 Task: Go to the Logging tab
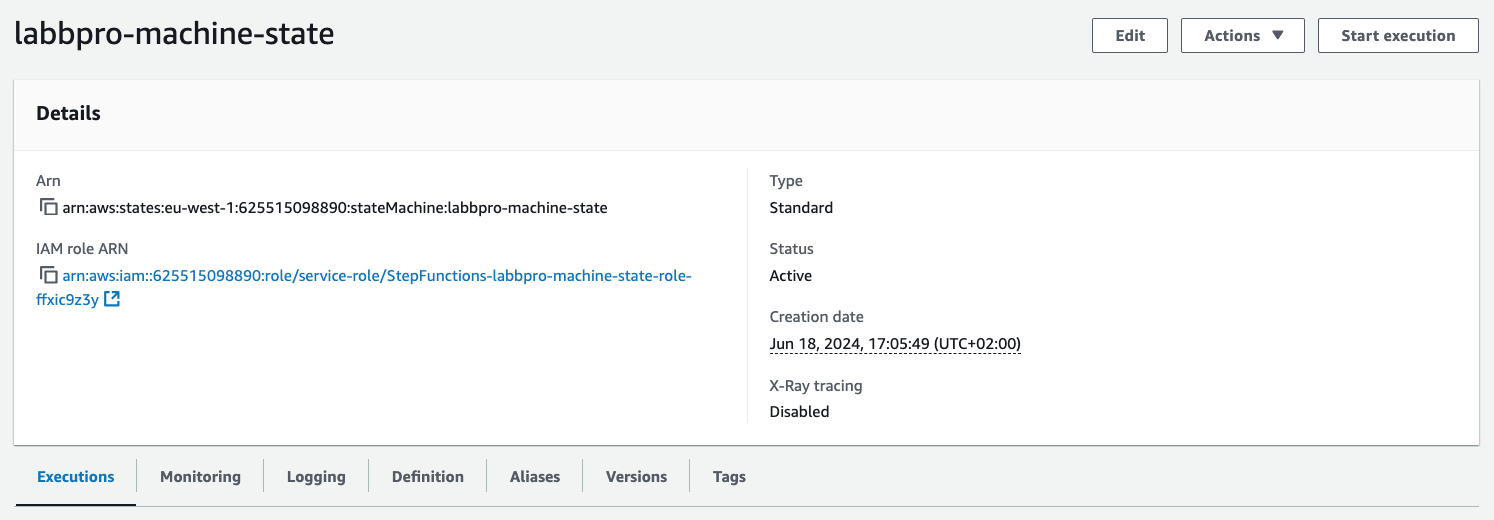tap(316, 476)
